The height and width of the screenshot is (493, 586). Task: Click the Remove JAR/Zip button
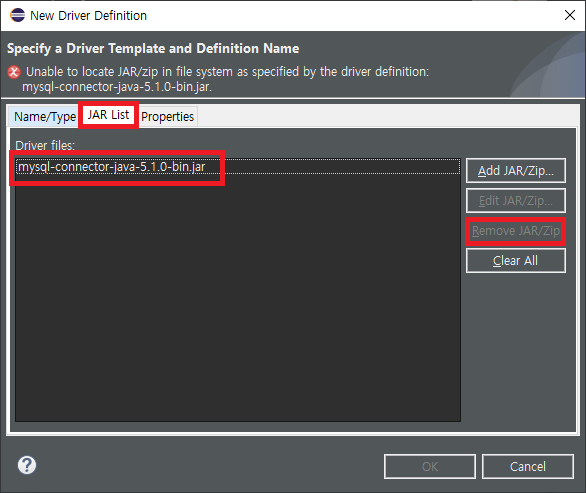pyautogui.click(x=516, y=231)
